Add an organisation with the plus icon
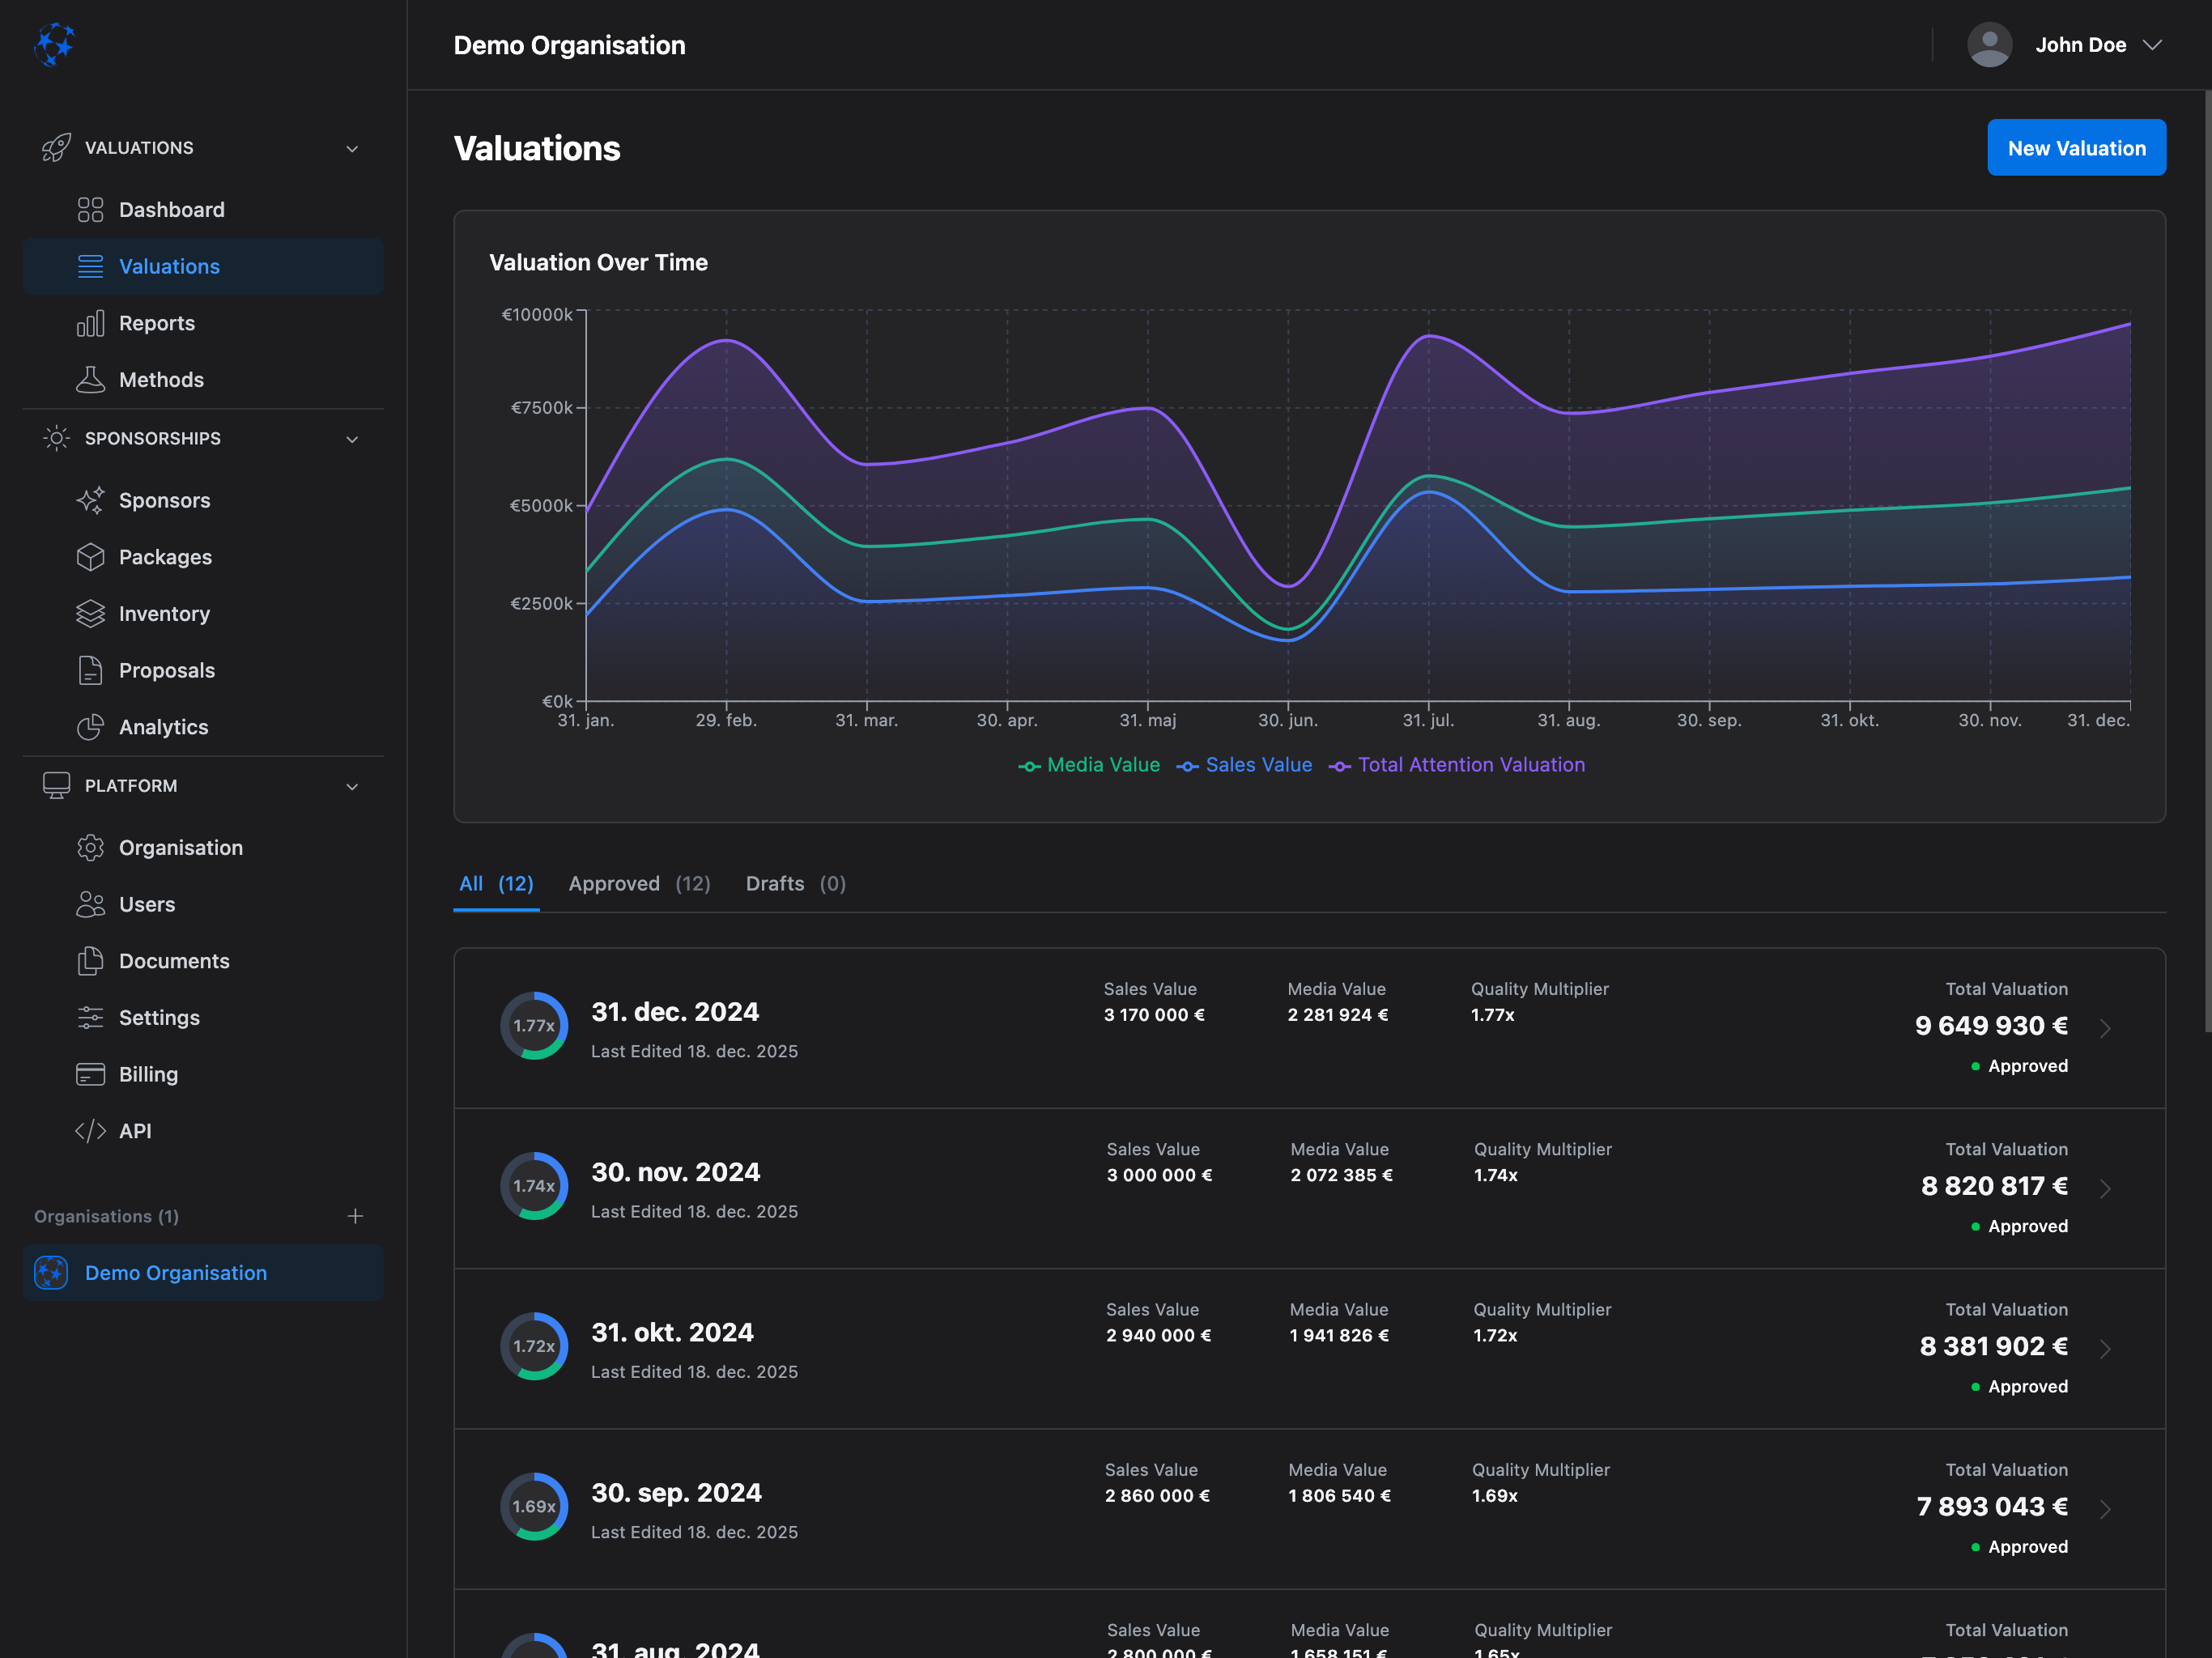 355,1216
